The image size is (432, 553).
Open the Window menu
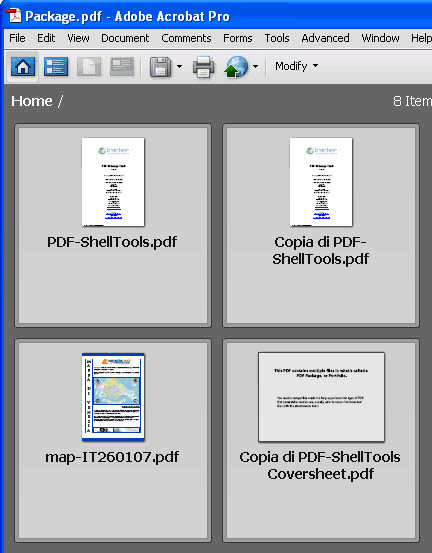tap(380, 38)
